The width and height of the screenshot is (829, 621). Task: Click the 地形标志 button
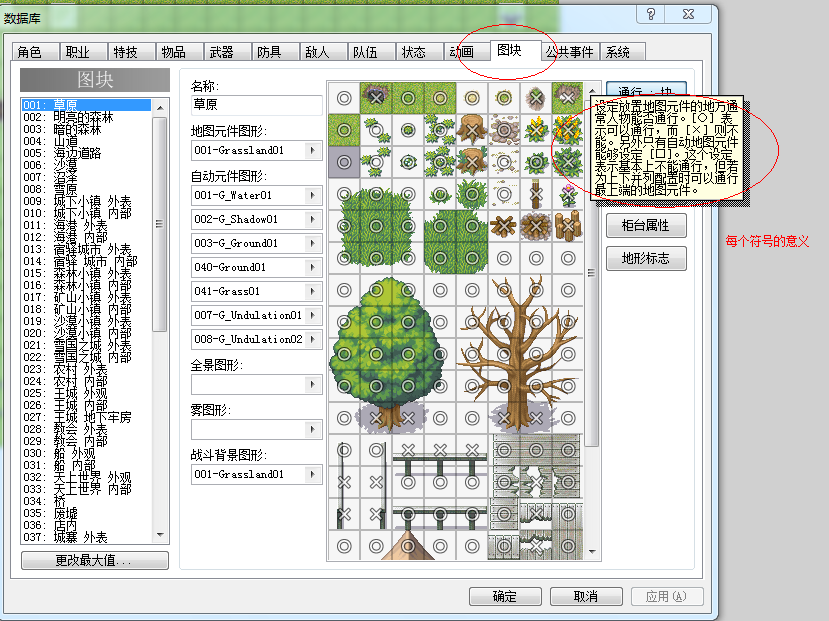[646, 258]
